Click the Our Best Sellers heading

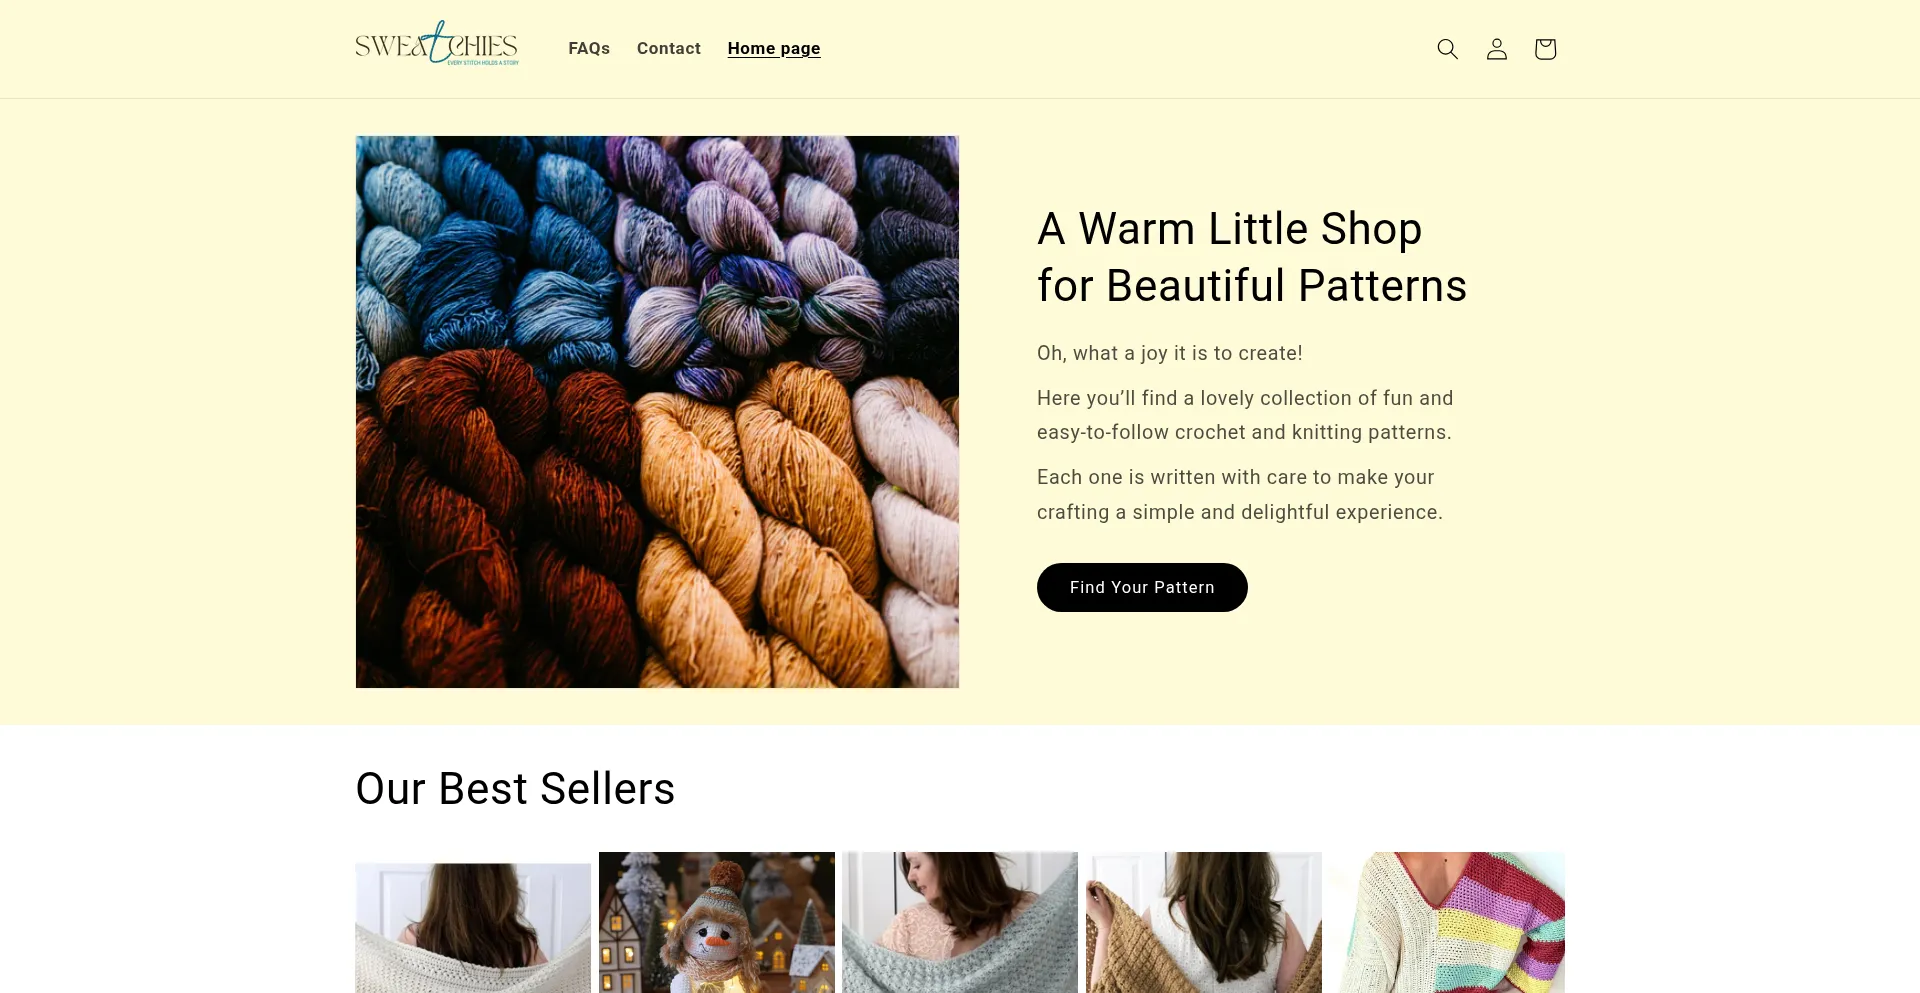[x=515, y=789]
